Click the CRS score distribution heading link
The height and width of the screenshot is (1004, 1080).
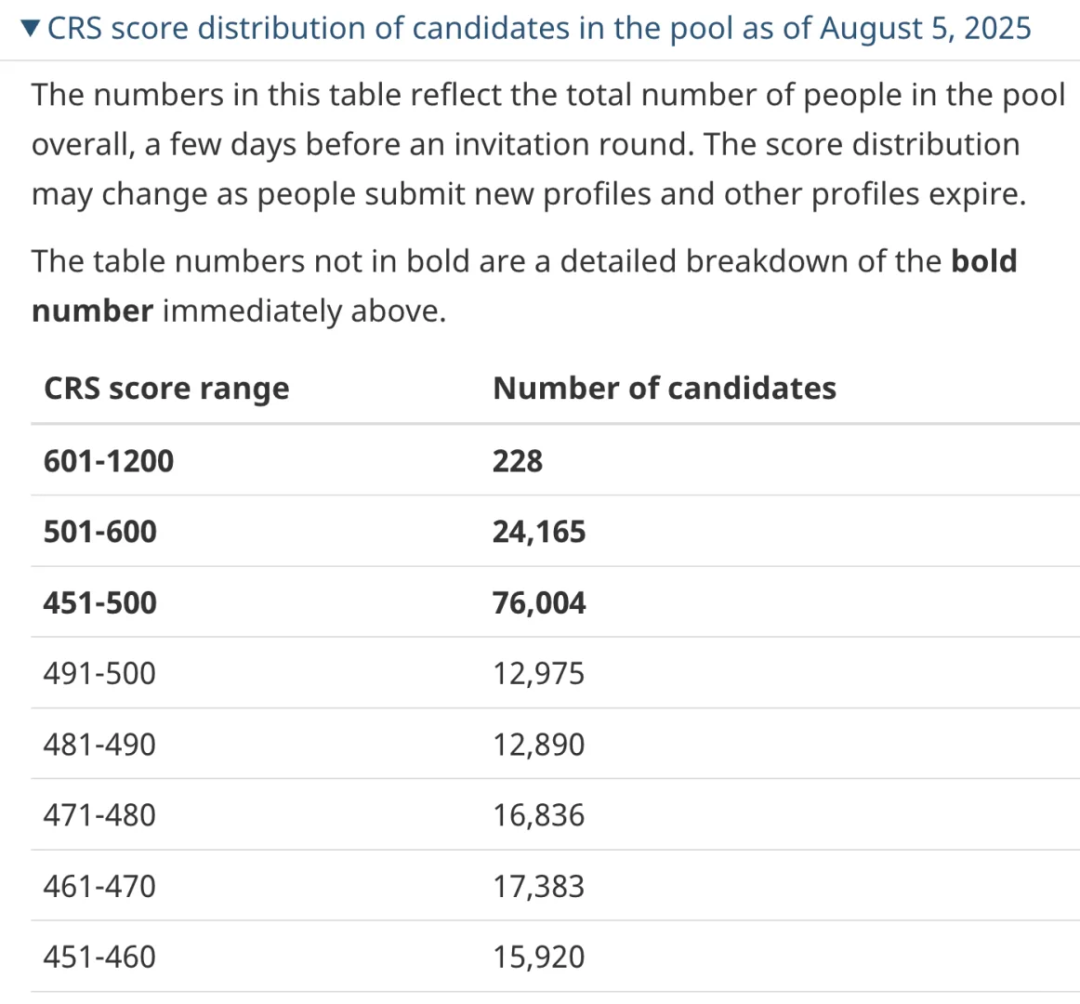(539, 29)
